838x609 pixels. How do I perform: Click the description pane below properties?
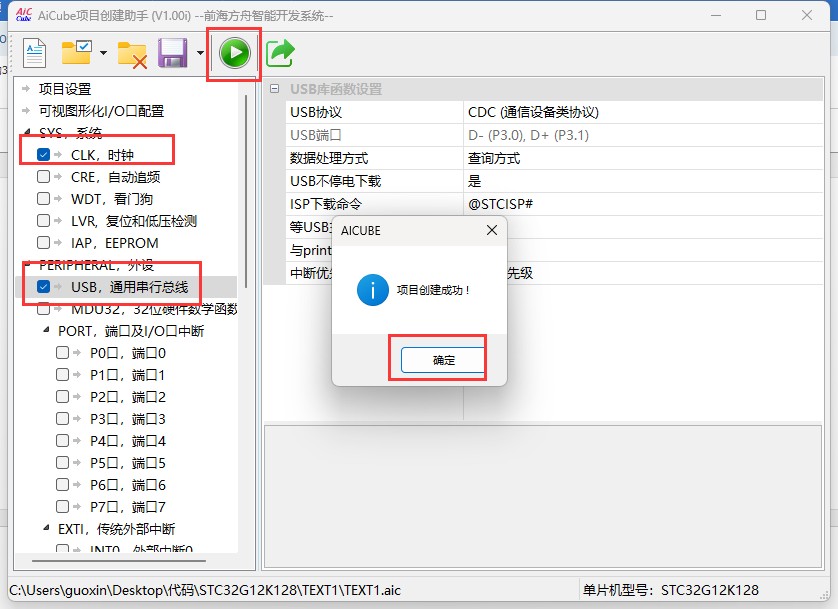pyautogui.click(x=542, y=497)
